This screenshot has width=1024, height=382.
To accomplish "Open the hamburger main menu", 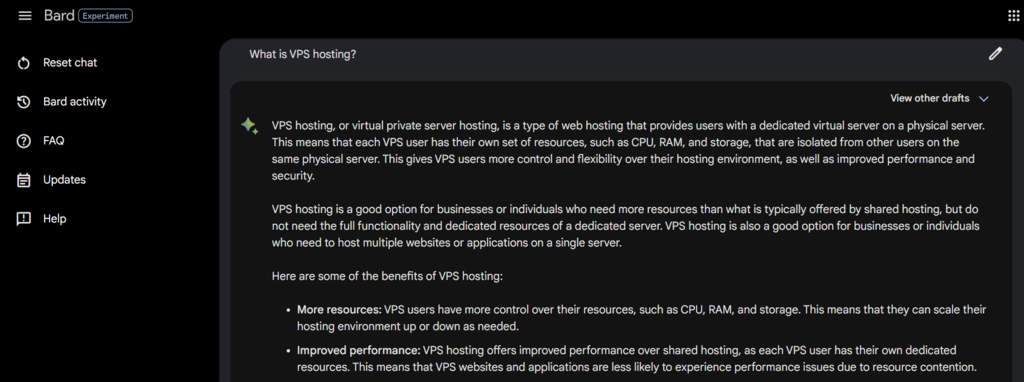I will click(25, 16).
